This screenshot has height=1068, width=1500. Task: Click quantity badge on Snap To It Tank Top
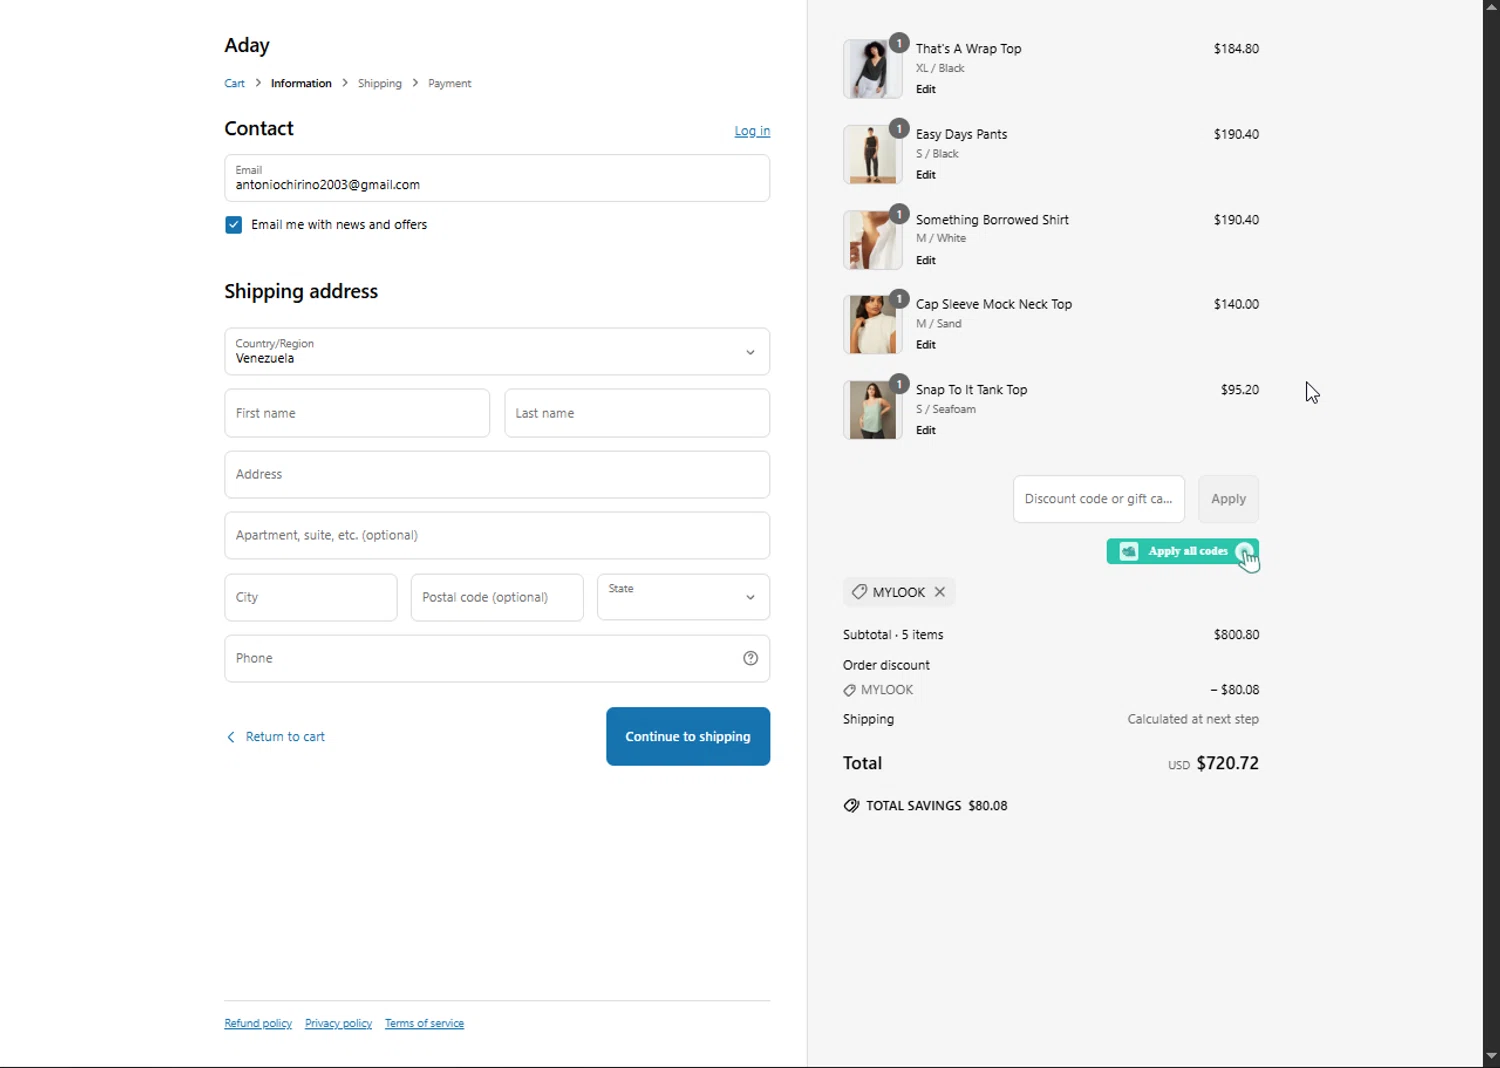pyautogui.click(x=899, y=384)
